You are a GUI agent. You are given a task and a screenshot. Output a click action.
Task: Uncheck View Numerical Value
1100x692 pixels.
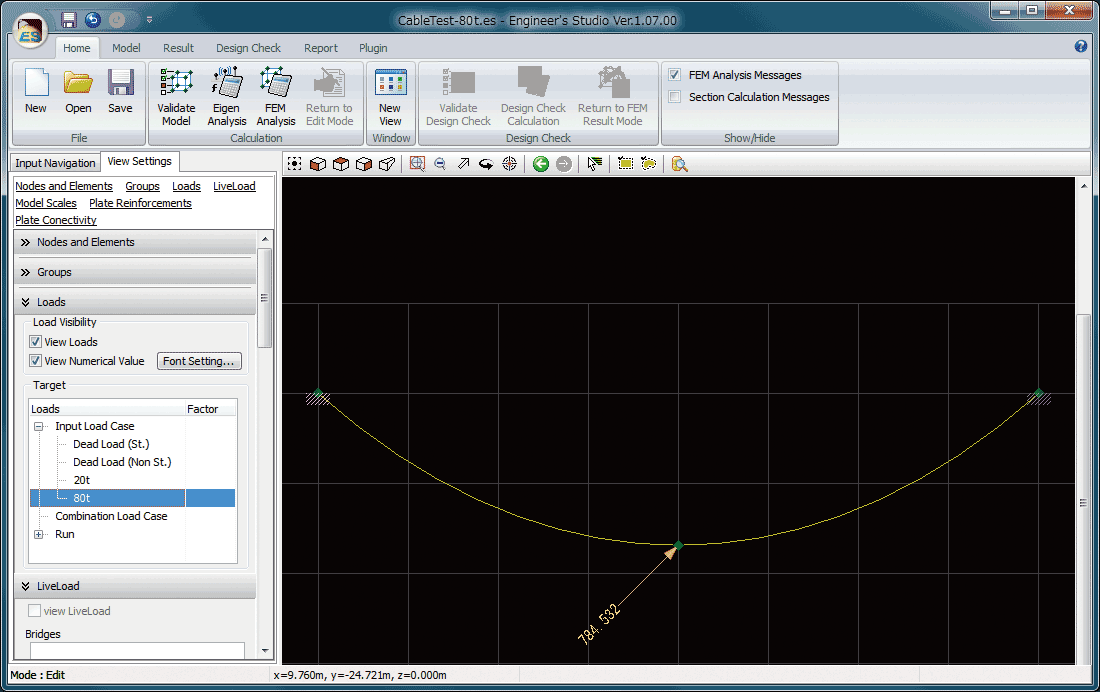pos(36,361)
